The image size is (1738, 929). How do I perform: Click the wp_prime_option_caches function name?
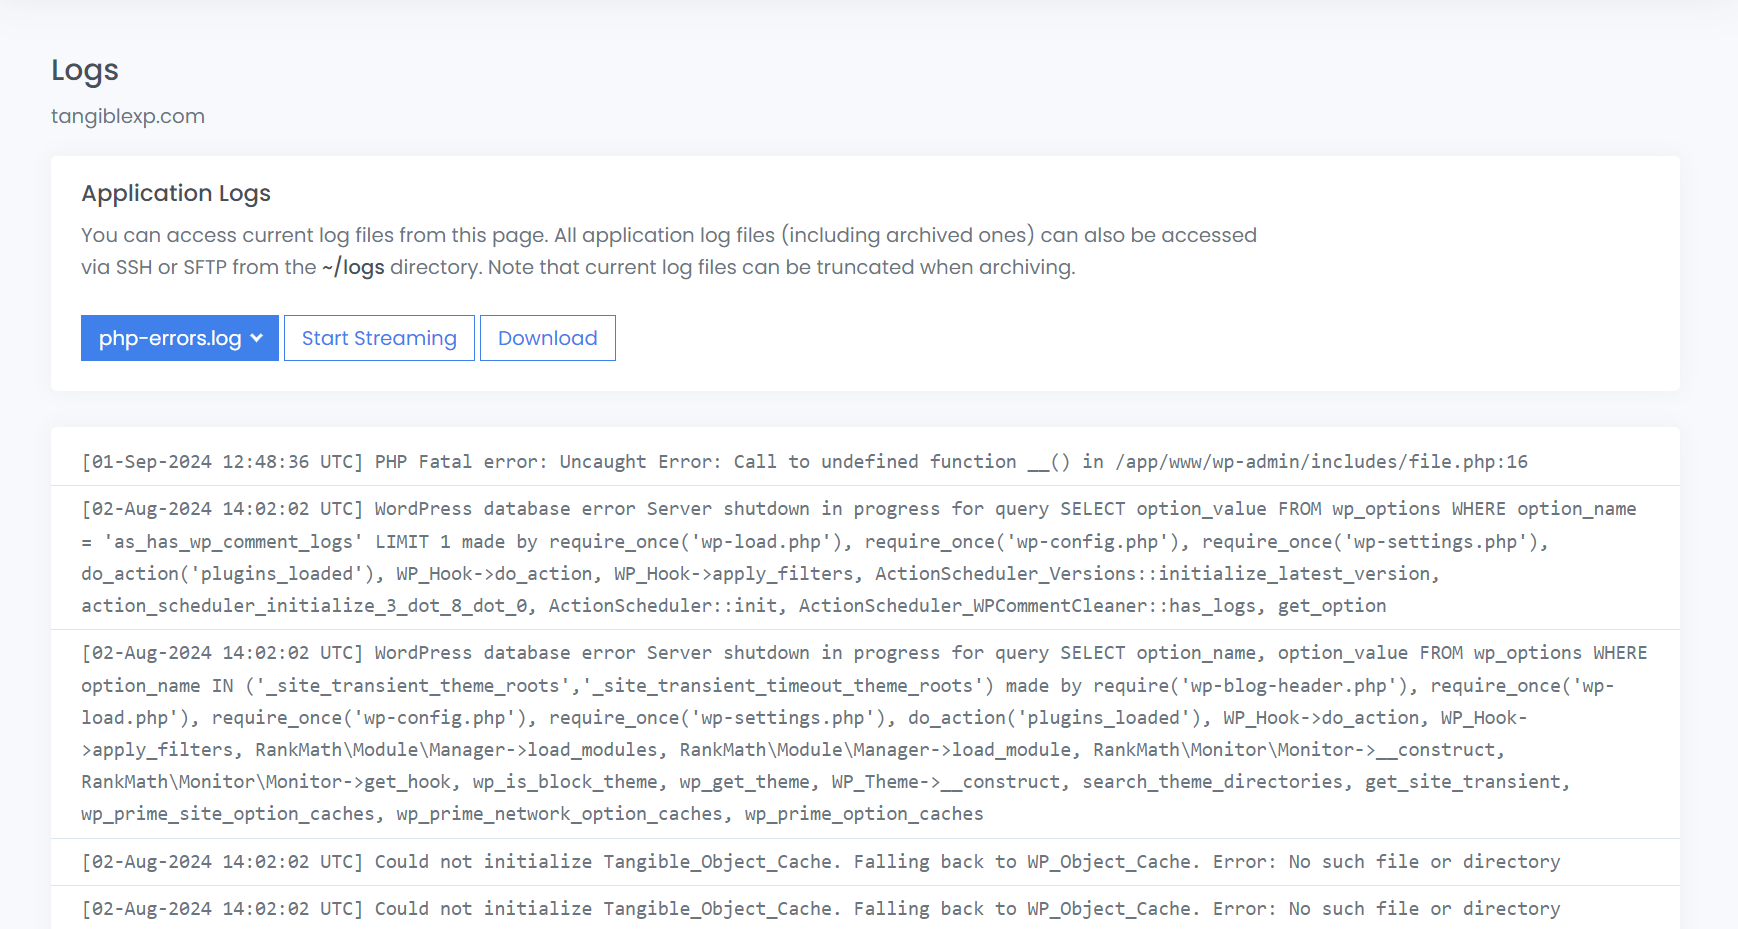click(x=864, y=814)
